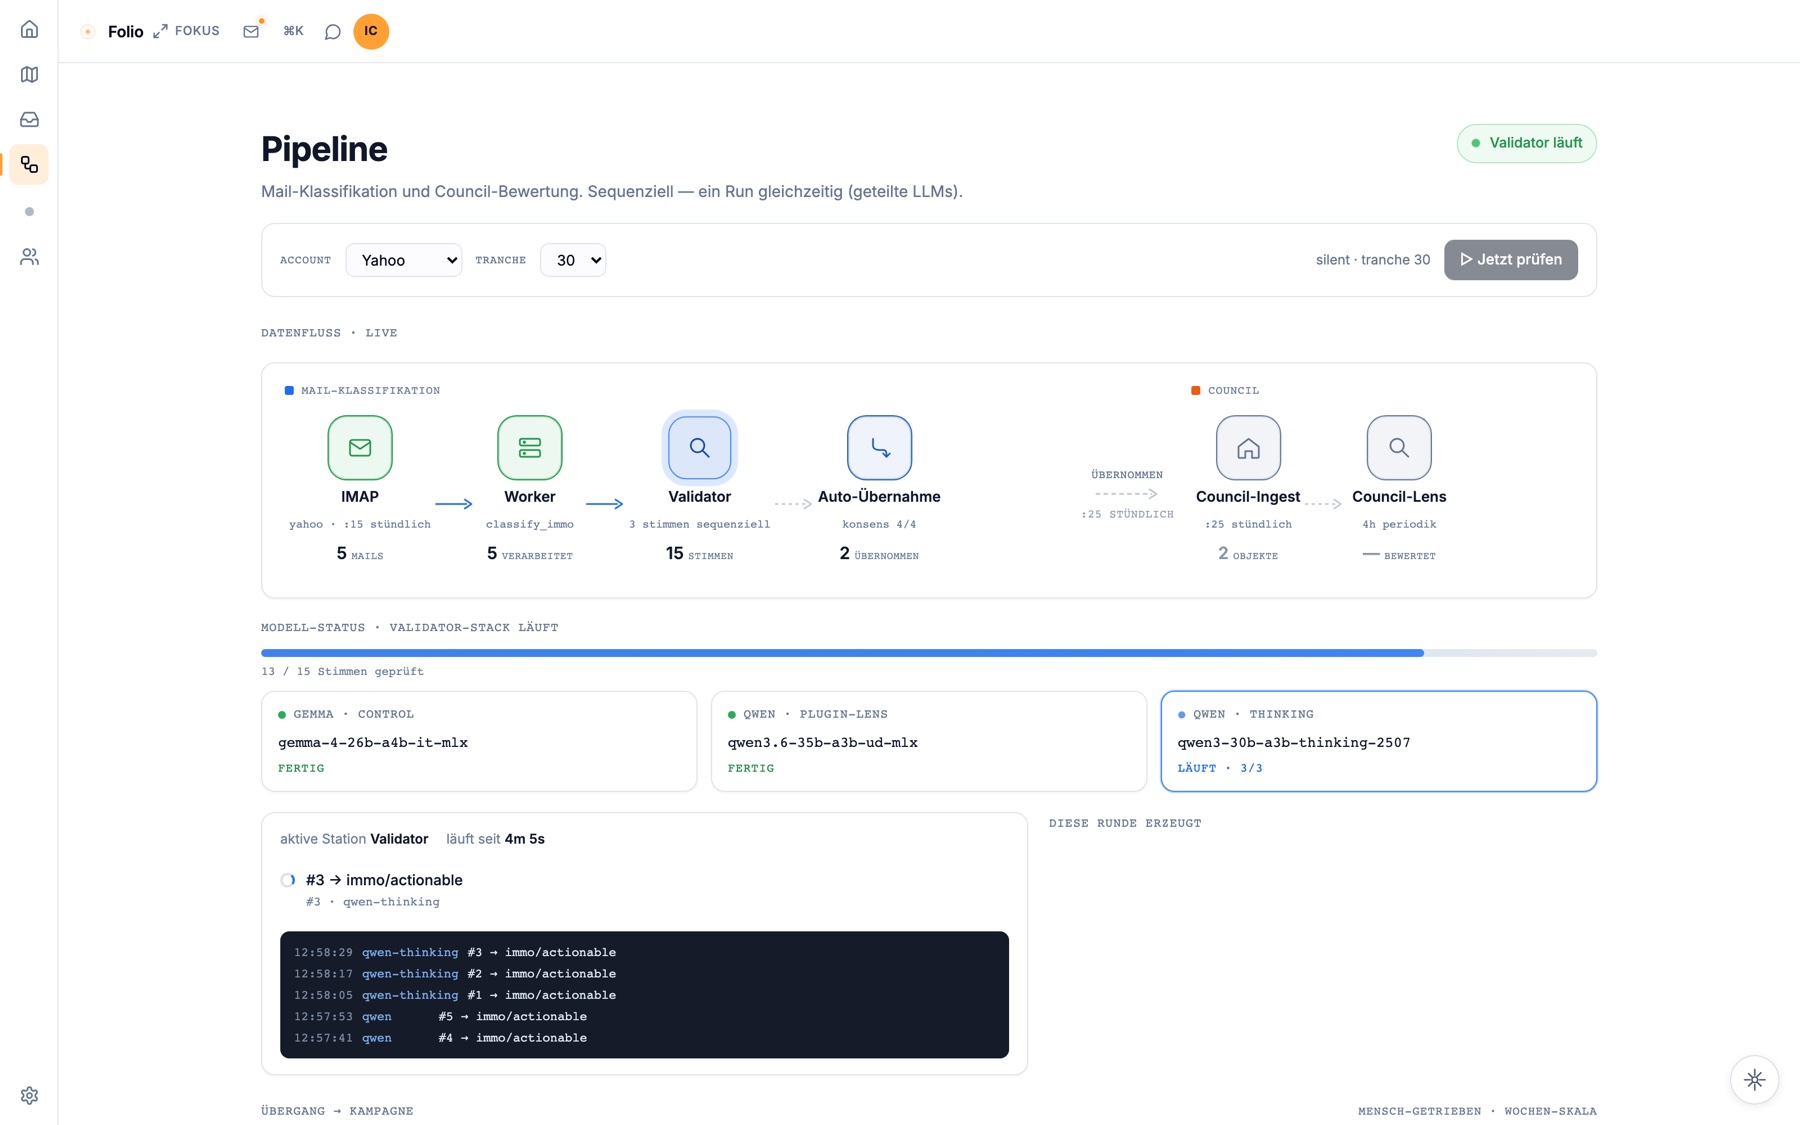Click the 'ÜBERGANG → KAMPAGNE' heading
Screen dimensions: 1800x1125
(x=337, y=1111)
